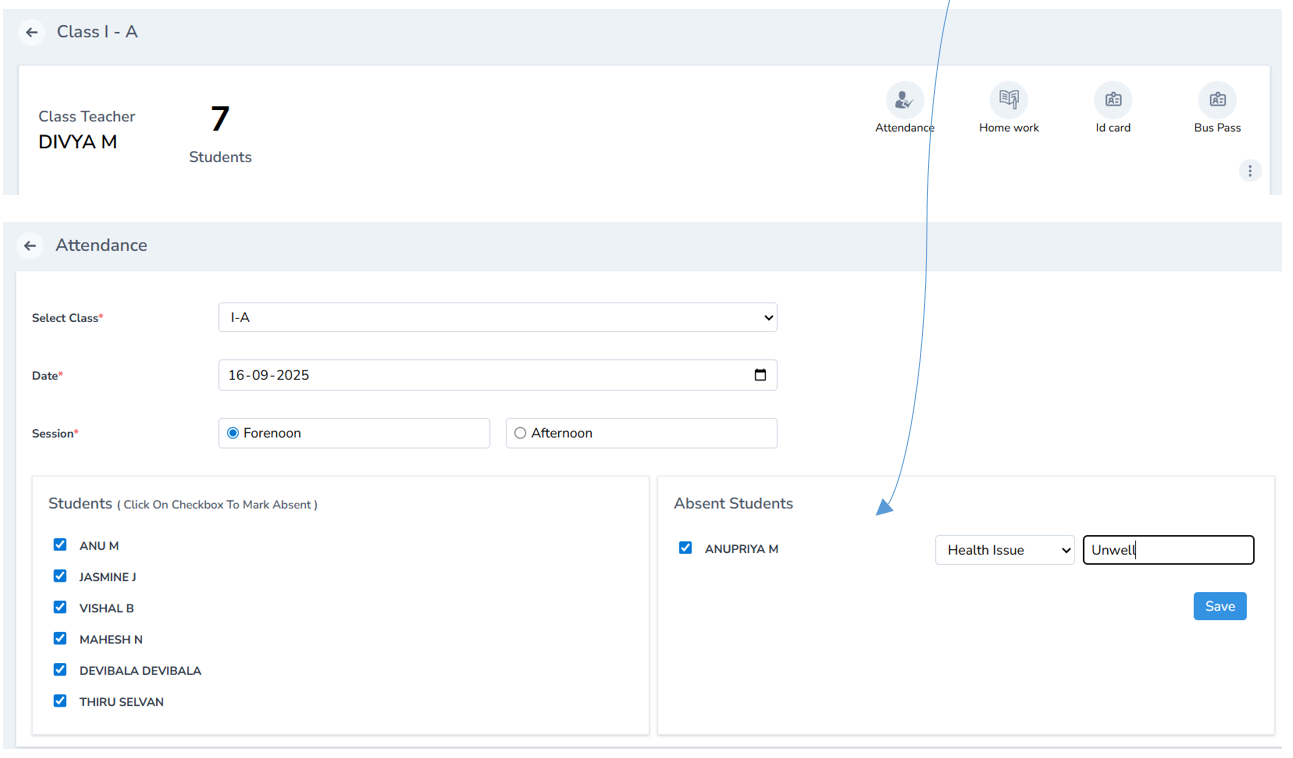Select the Afternoon session radio button

(520, 432)
